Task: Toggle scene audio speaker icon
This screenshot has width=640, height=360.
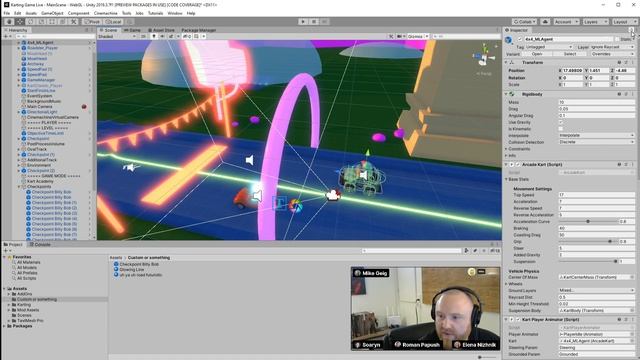Action: (x=162, y=36)
